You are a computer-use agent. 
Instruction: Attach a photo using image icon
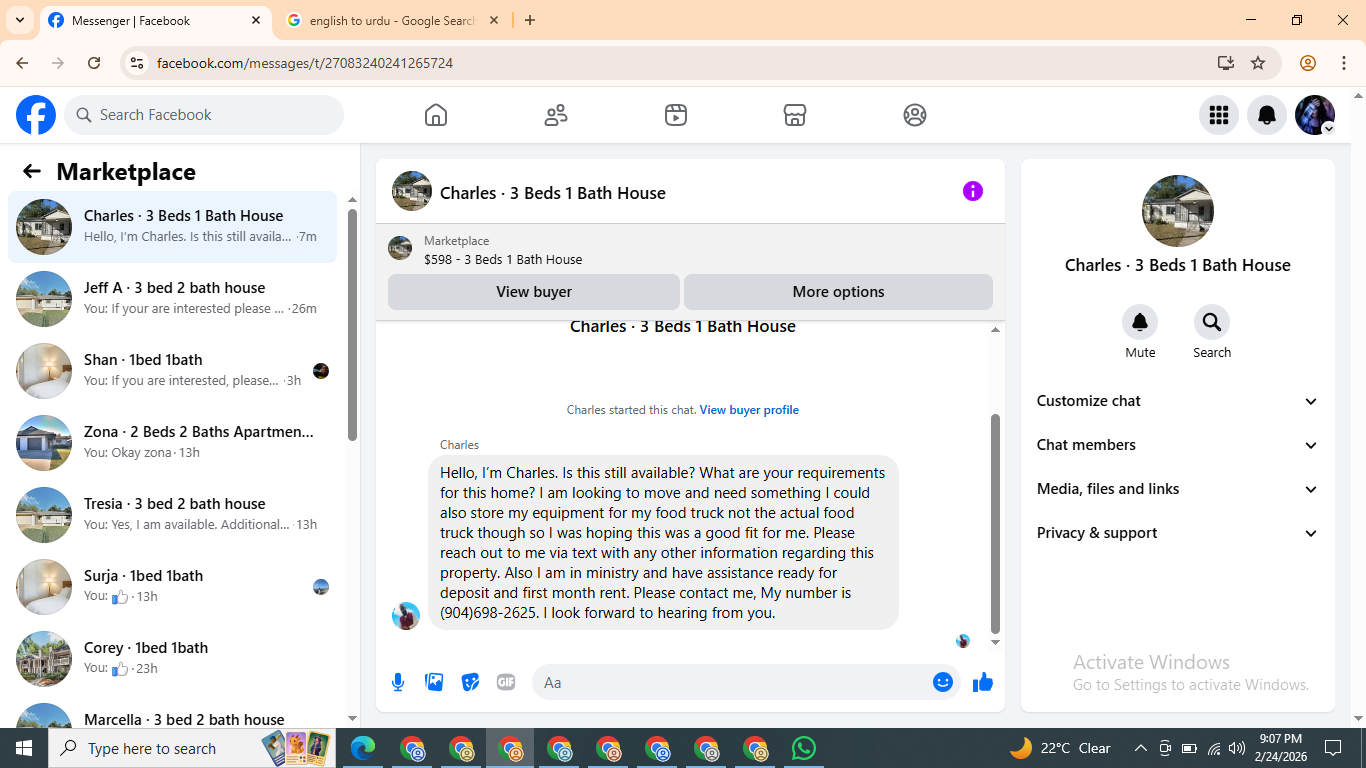pyautogui.click(x=434, y=682)
